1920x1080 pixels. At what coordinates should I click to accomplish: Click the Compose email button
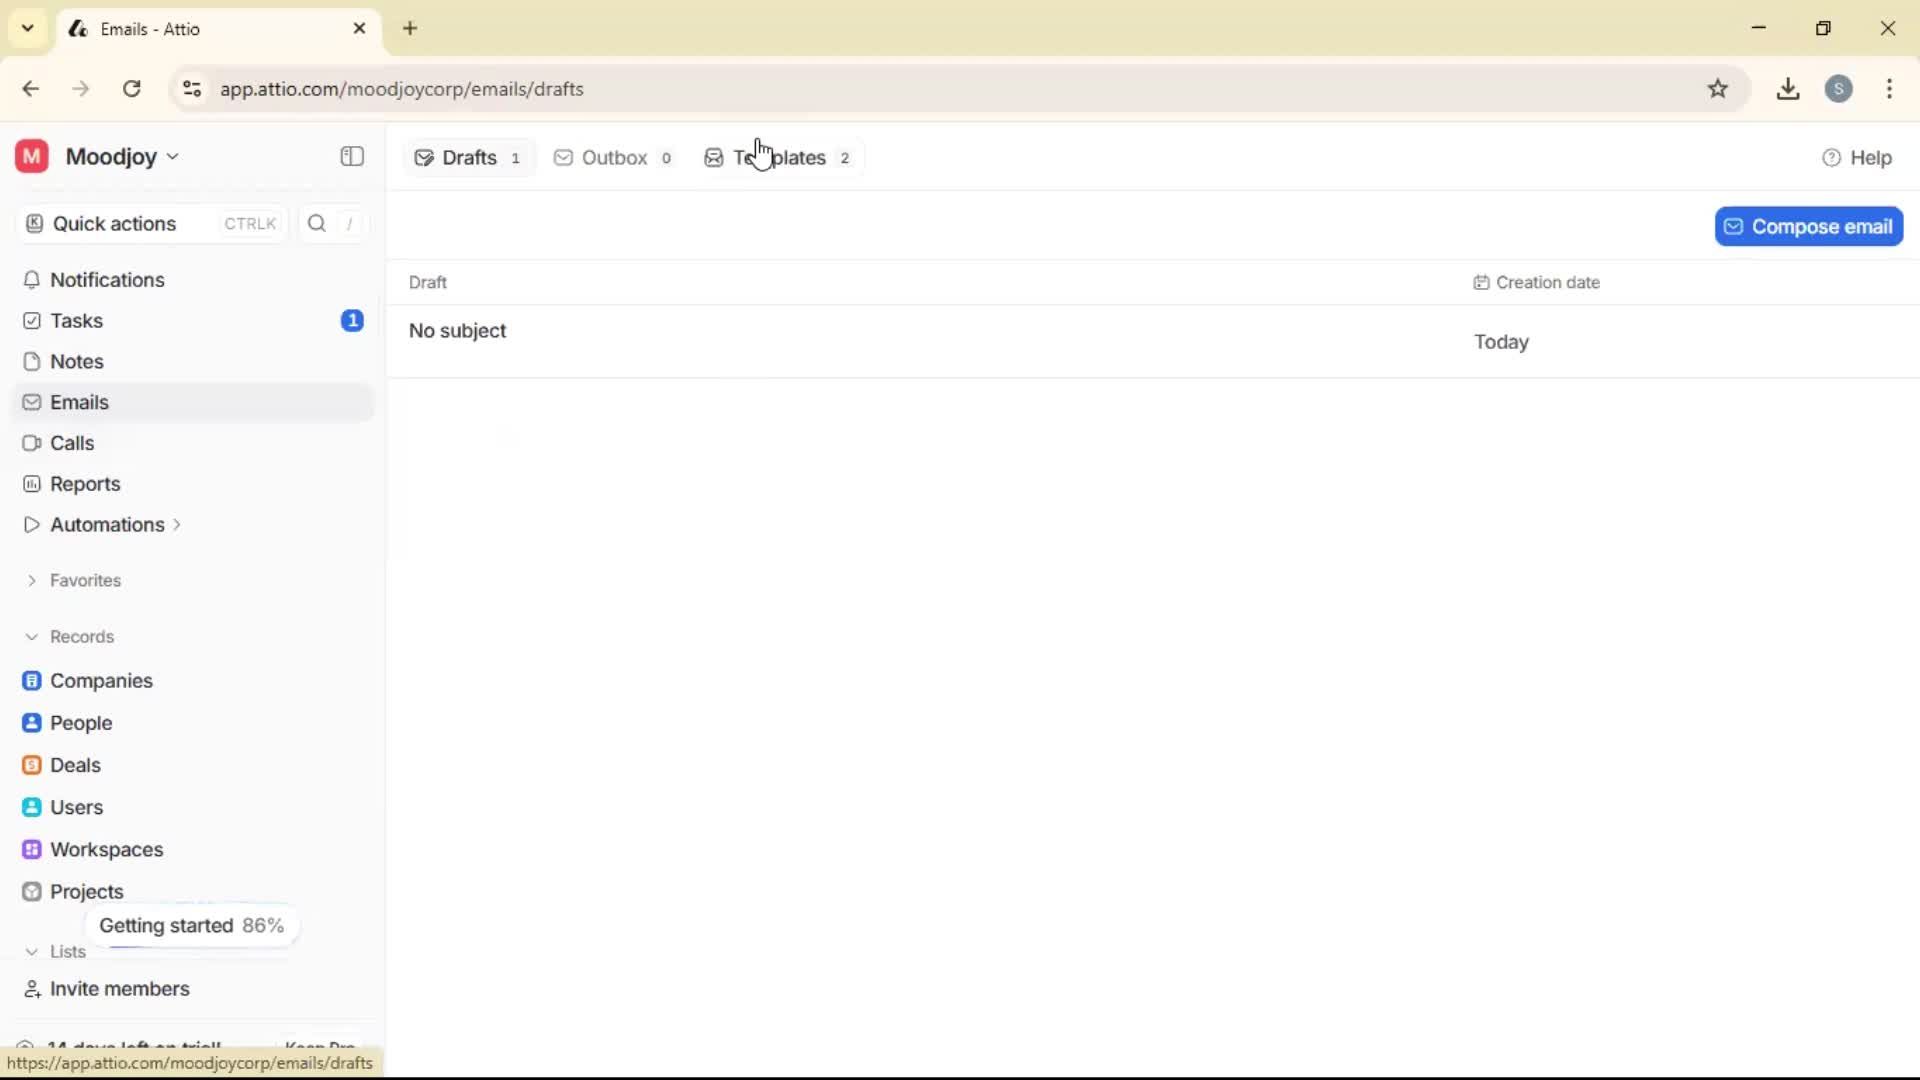[x=1809, y=226]
